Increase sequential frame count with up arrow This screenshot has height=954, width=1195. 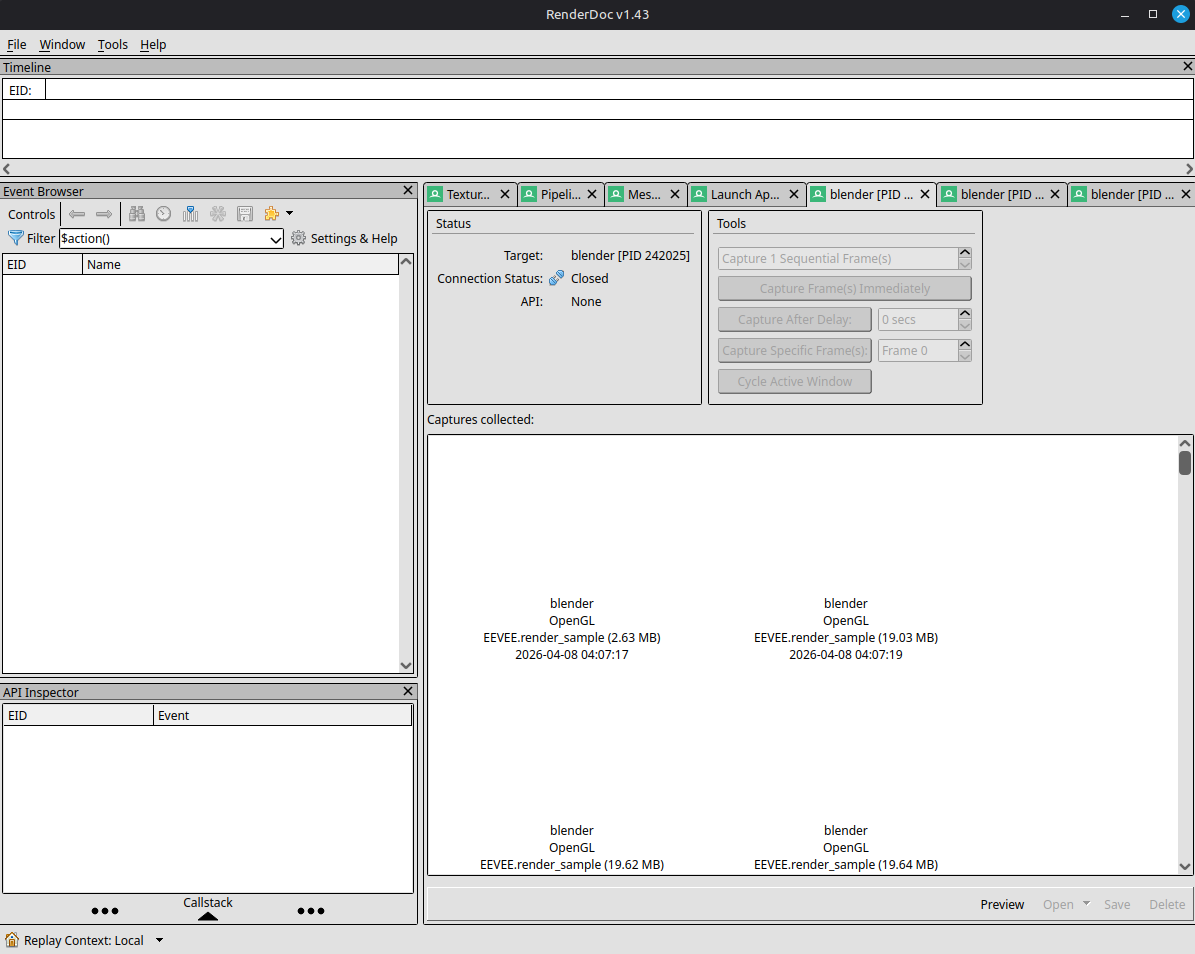coord(965,253)
